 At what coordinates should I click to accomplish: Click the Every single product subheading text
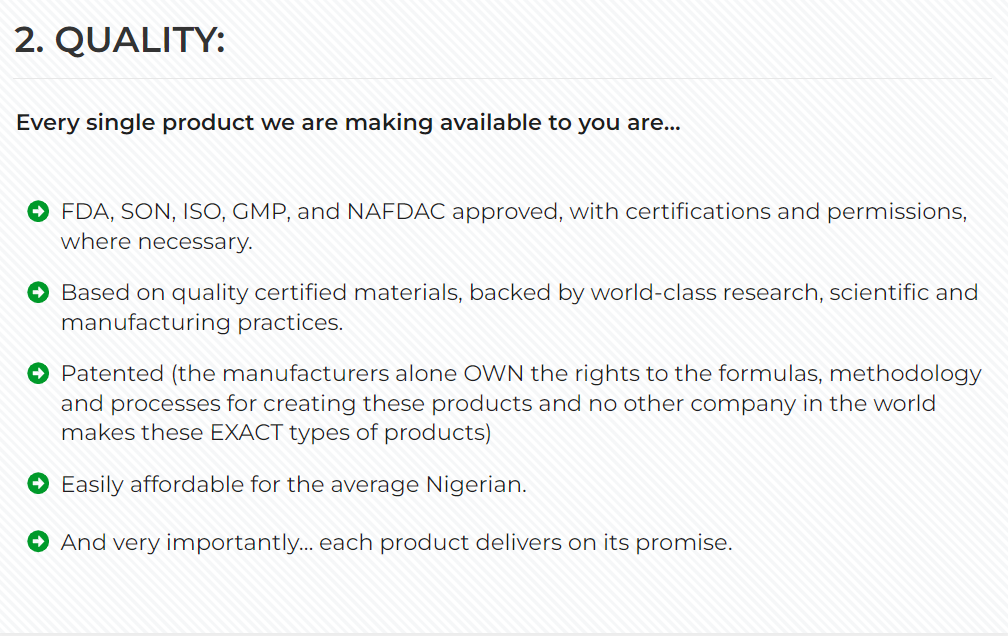point(348,124)
